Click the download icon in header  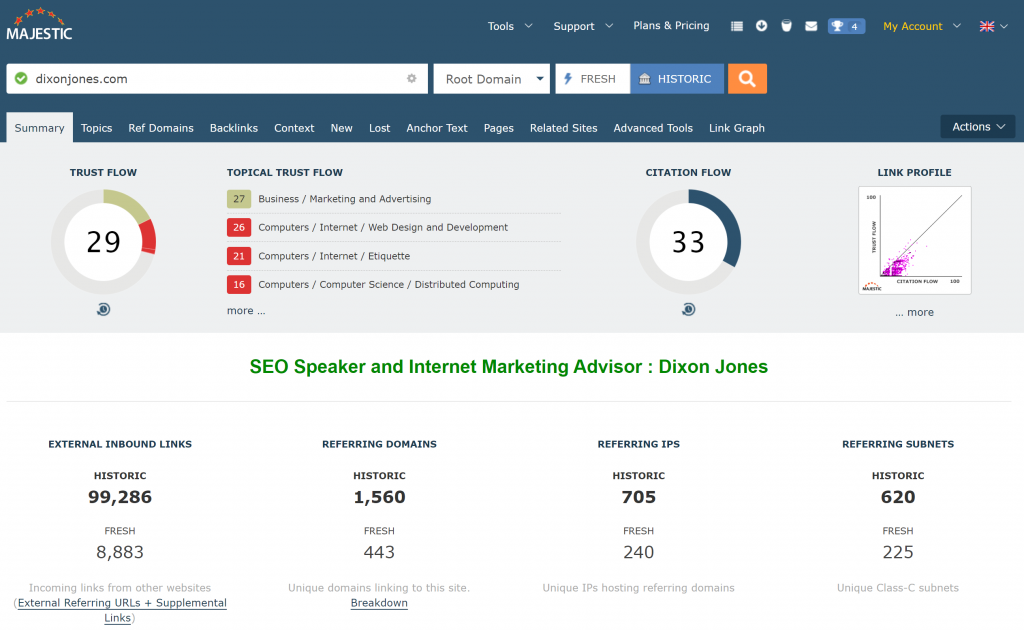pos(761,25)
